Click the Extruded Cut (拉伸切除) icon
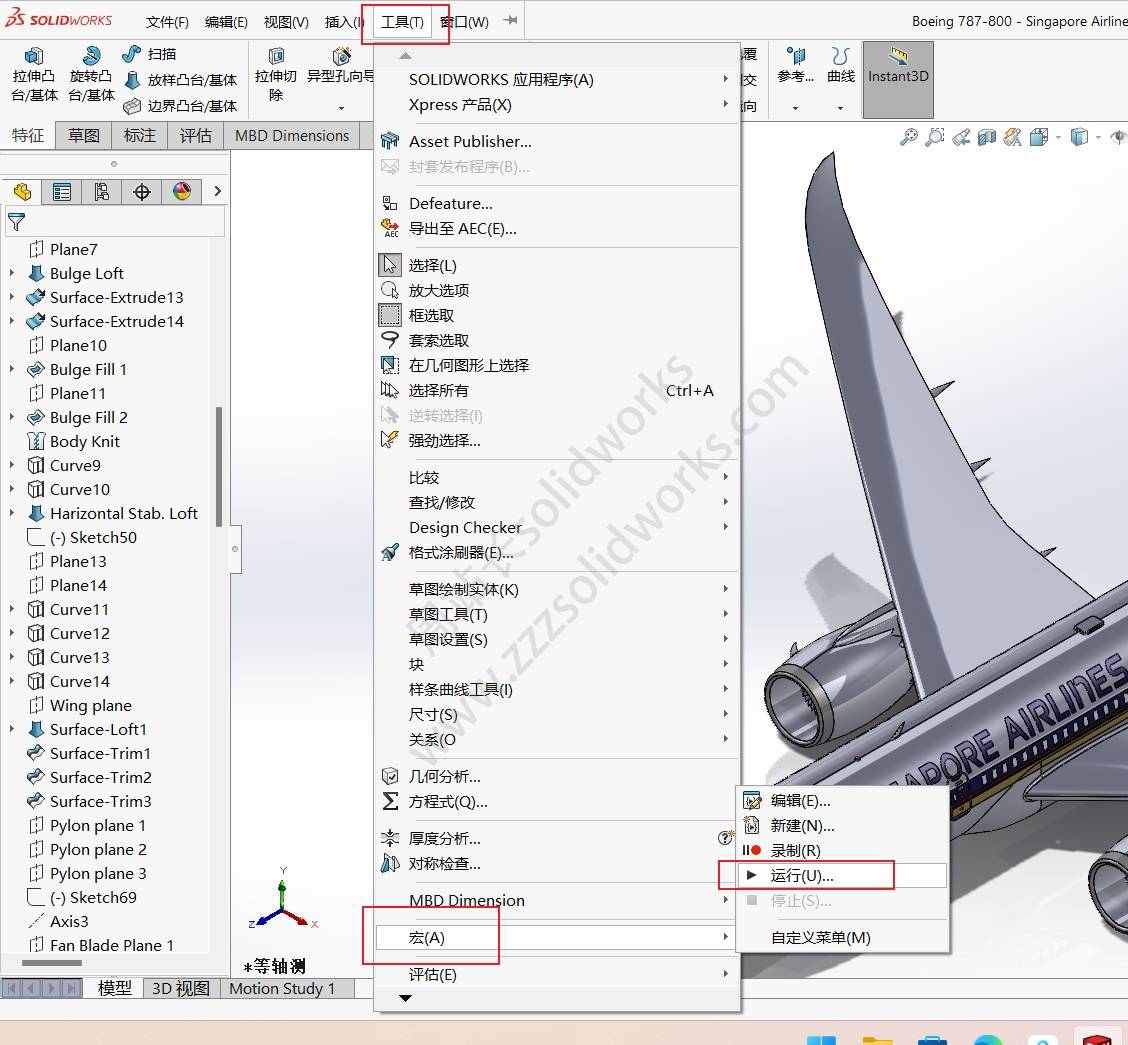The width and height of the screenshot is (1128, 1045). coord(276,56)
